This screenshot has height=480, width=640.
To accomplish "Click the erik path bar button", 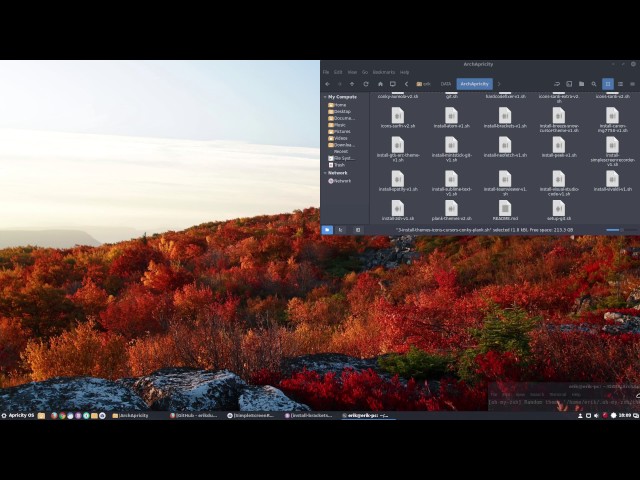I will point(423,84).
